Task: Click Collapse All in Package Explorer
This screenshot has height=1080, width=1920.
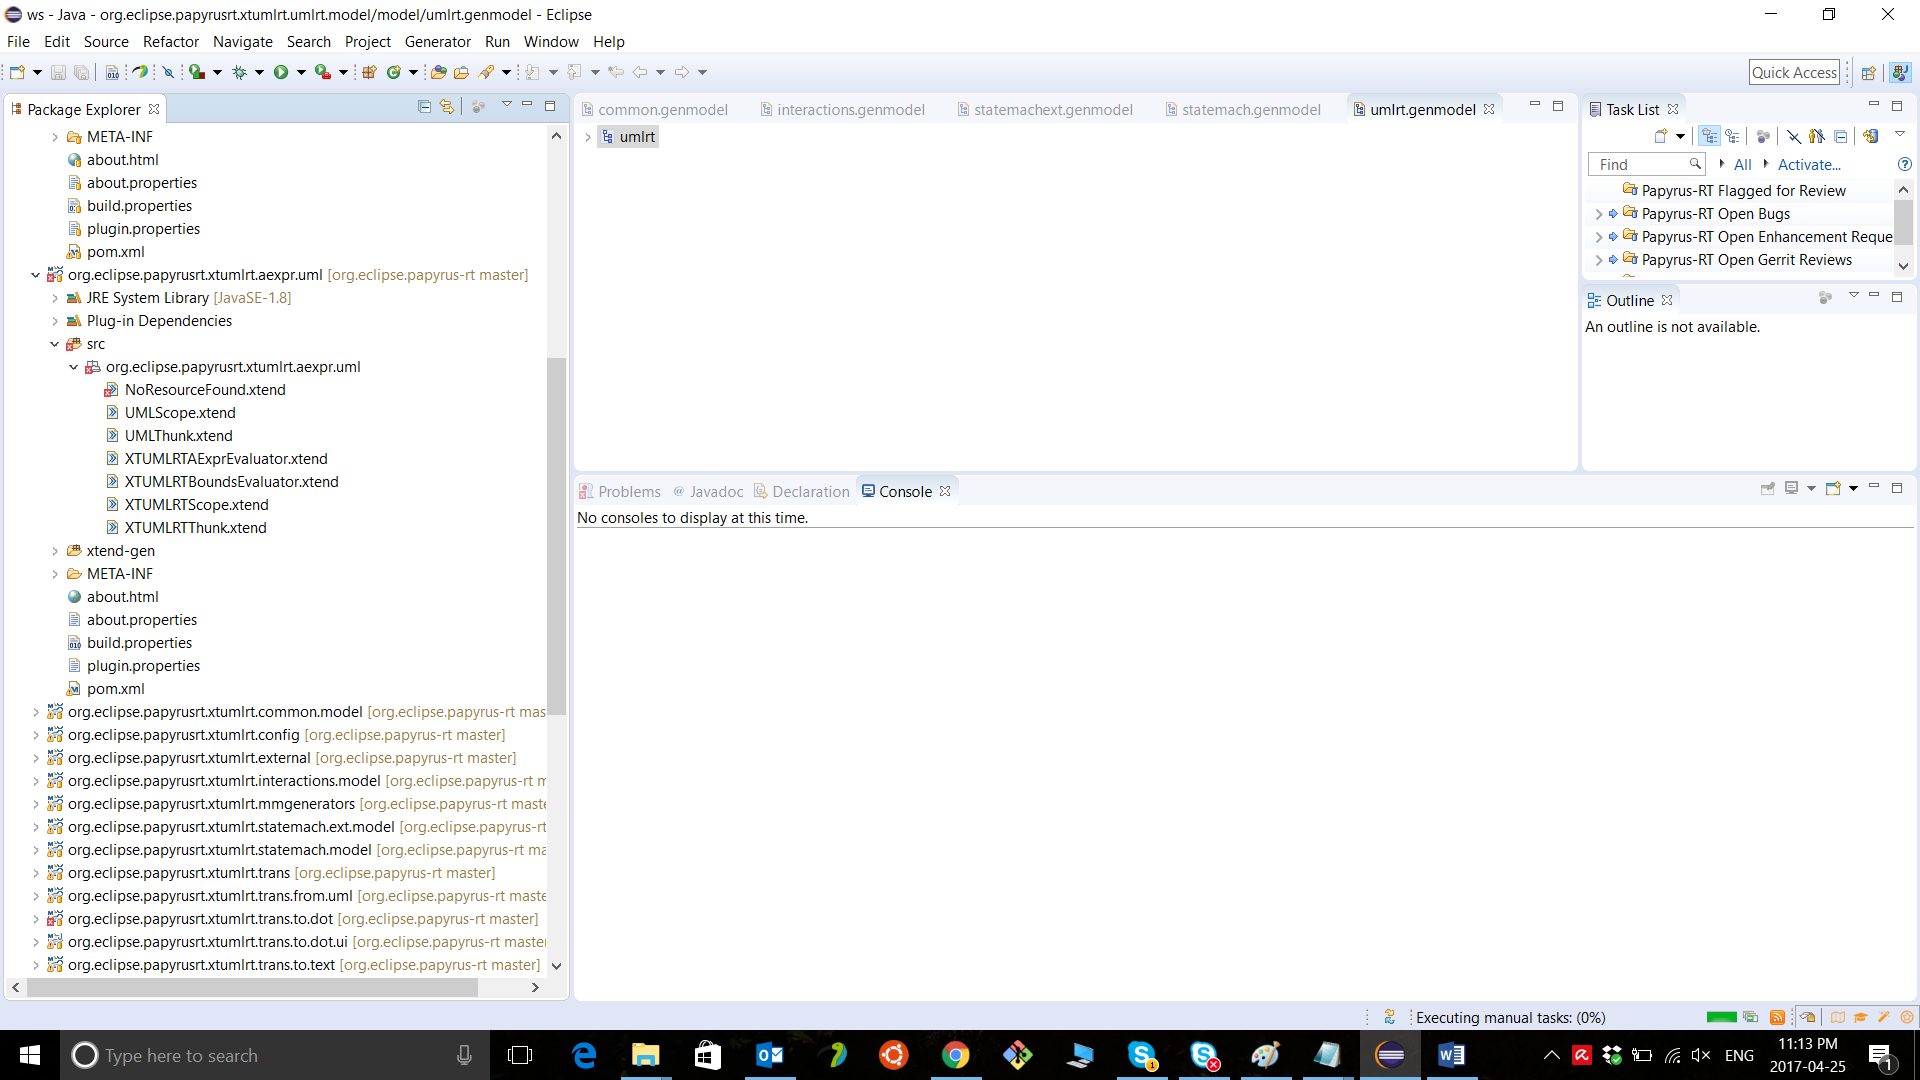Action: (x=424, y=106)
